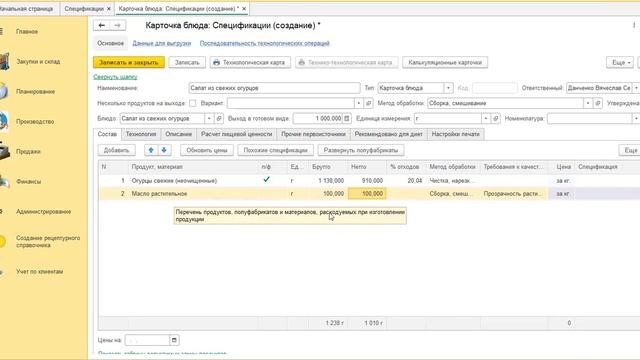Screen dimensions: 640x360
Task: Expand the Вариант dropdown arrow
Action: pos(358,103)
